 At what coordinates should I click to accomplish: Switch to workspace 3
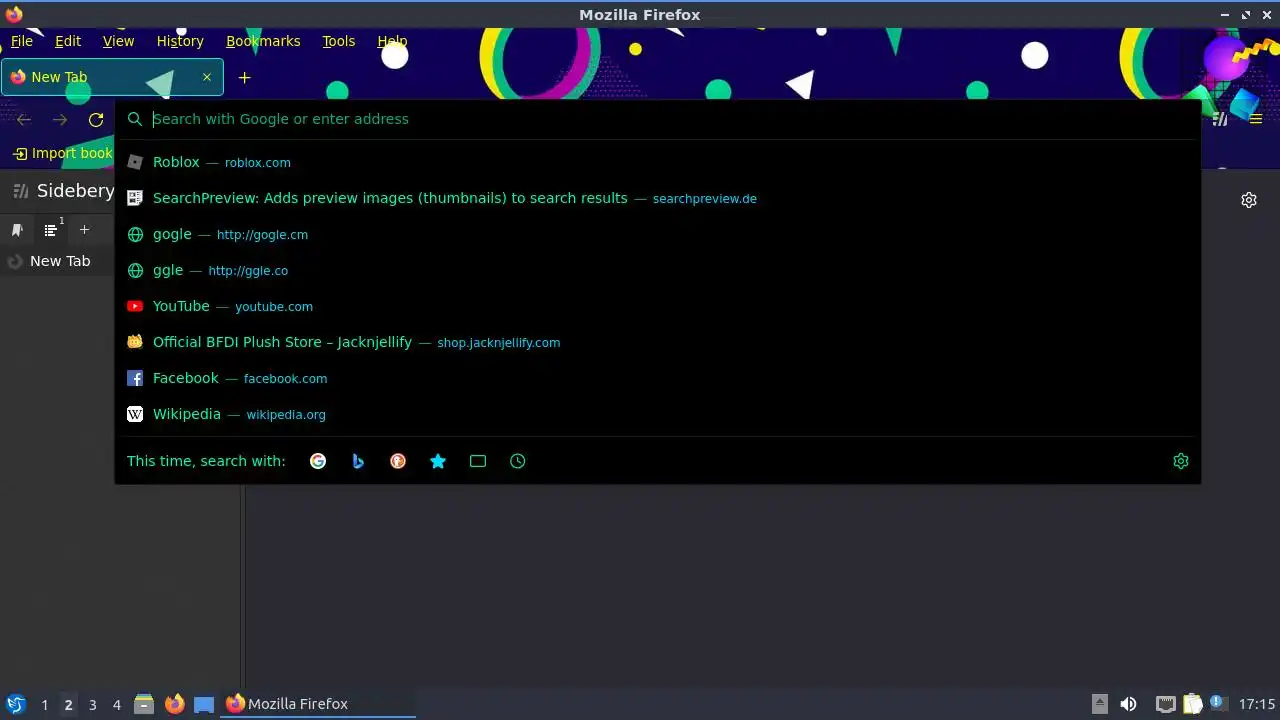point(92,705)
